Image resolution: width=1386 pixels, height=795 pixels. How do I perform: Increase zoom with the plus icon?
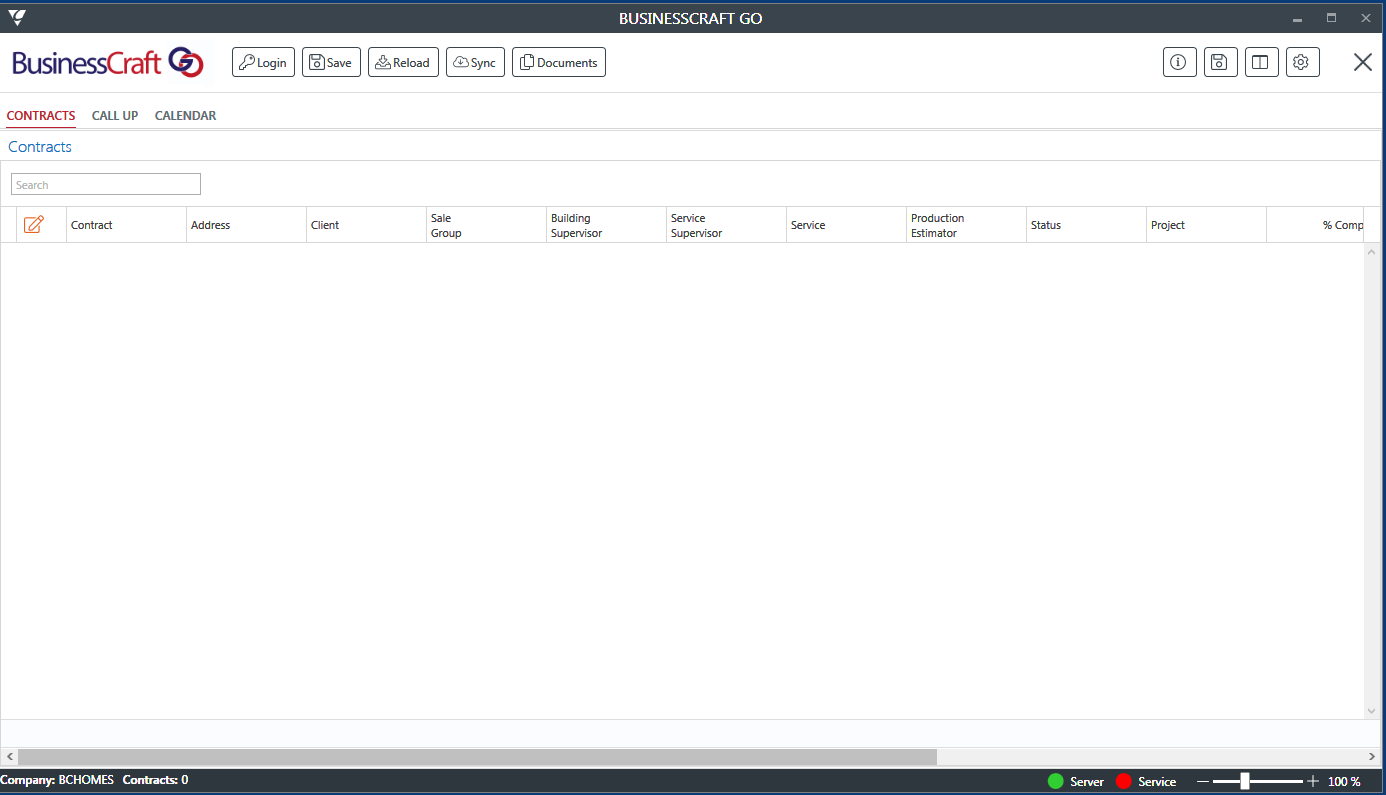(1313, 781)
